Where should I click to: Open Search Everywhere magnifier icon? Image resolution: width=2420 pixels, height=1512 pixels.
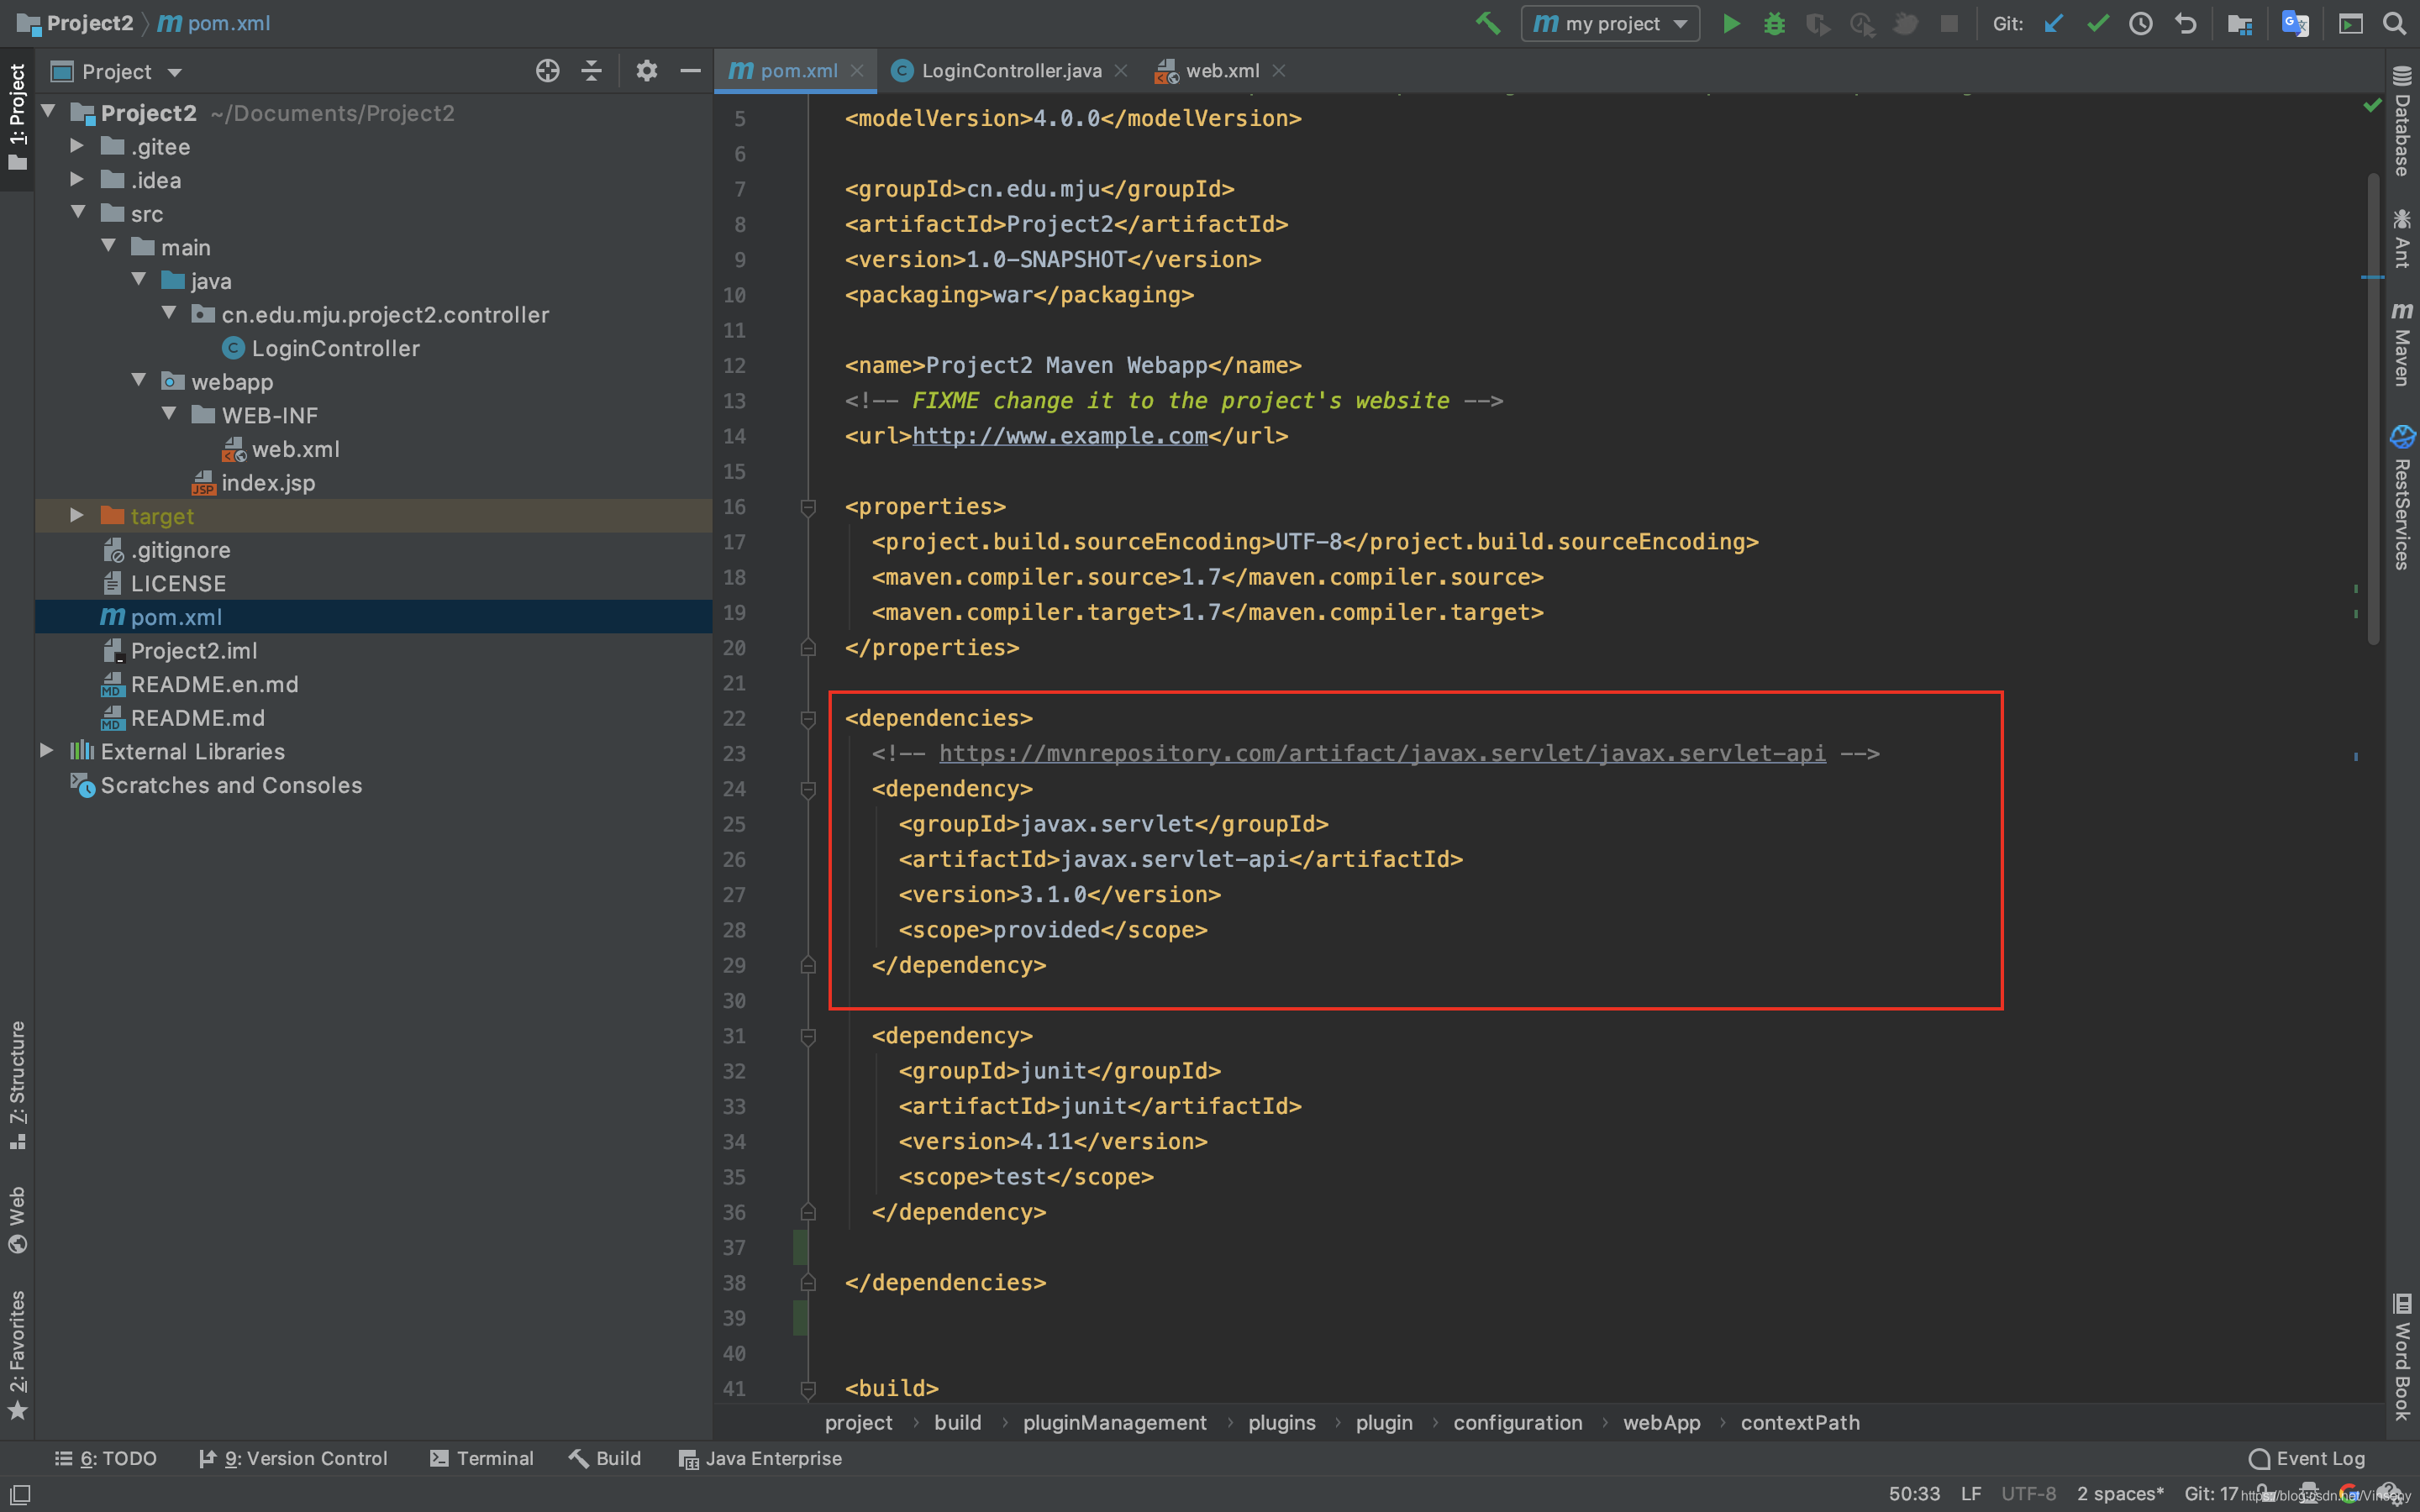pyautogui.click(x=2394, y=23)
